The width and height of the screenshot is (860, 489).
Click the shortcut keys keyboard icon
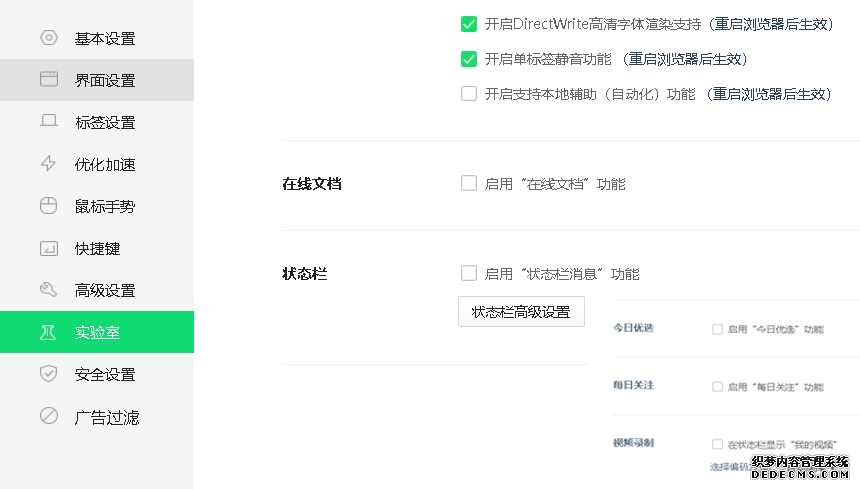[x=49, y=248]
